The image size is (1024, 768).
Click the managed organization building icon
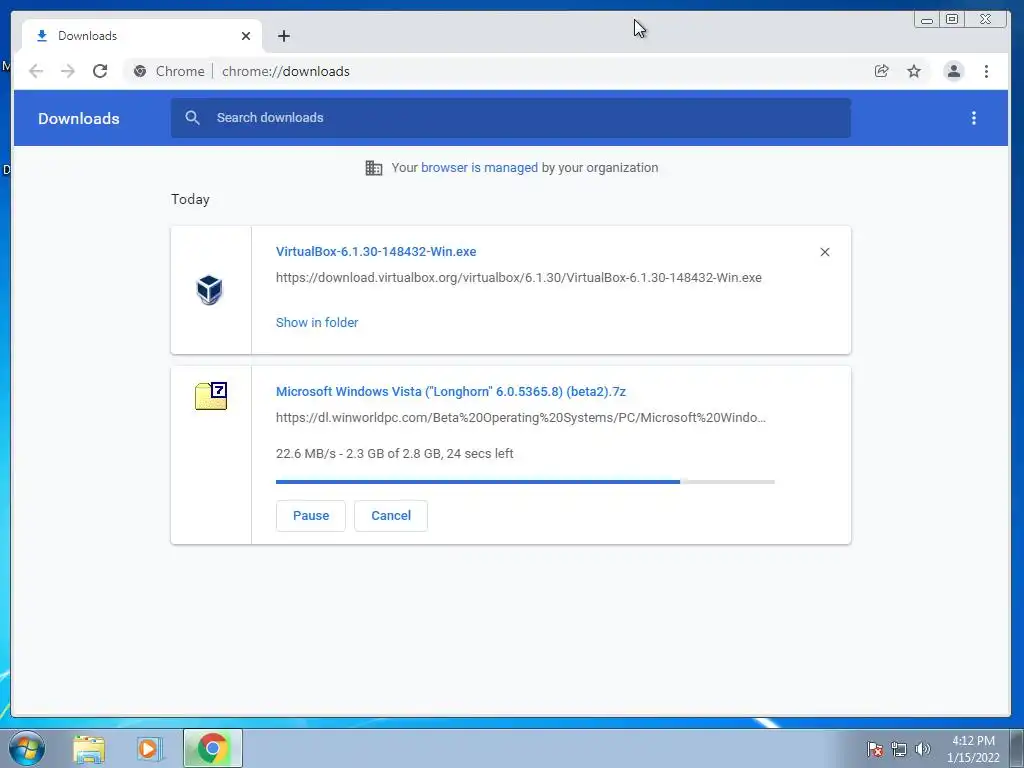pos(374,168)
